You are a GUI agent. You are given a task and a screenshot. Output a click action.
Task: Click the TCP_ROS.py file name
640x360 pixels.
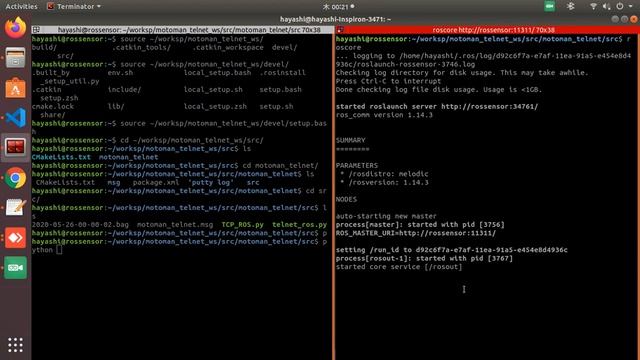coord(242,224)
